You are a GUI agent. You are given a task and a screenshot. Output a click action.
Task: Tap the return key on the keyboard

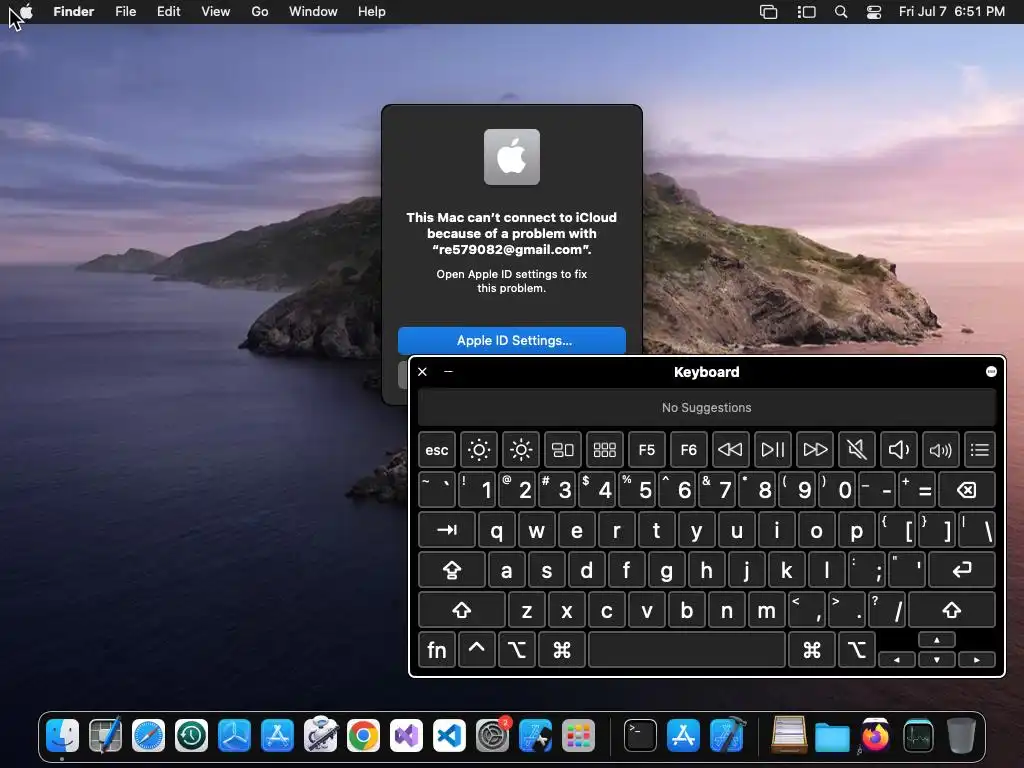click(x=962, y=569)
